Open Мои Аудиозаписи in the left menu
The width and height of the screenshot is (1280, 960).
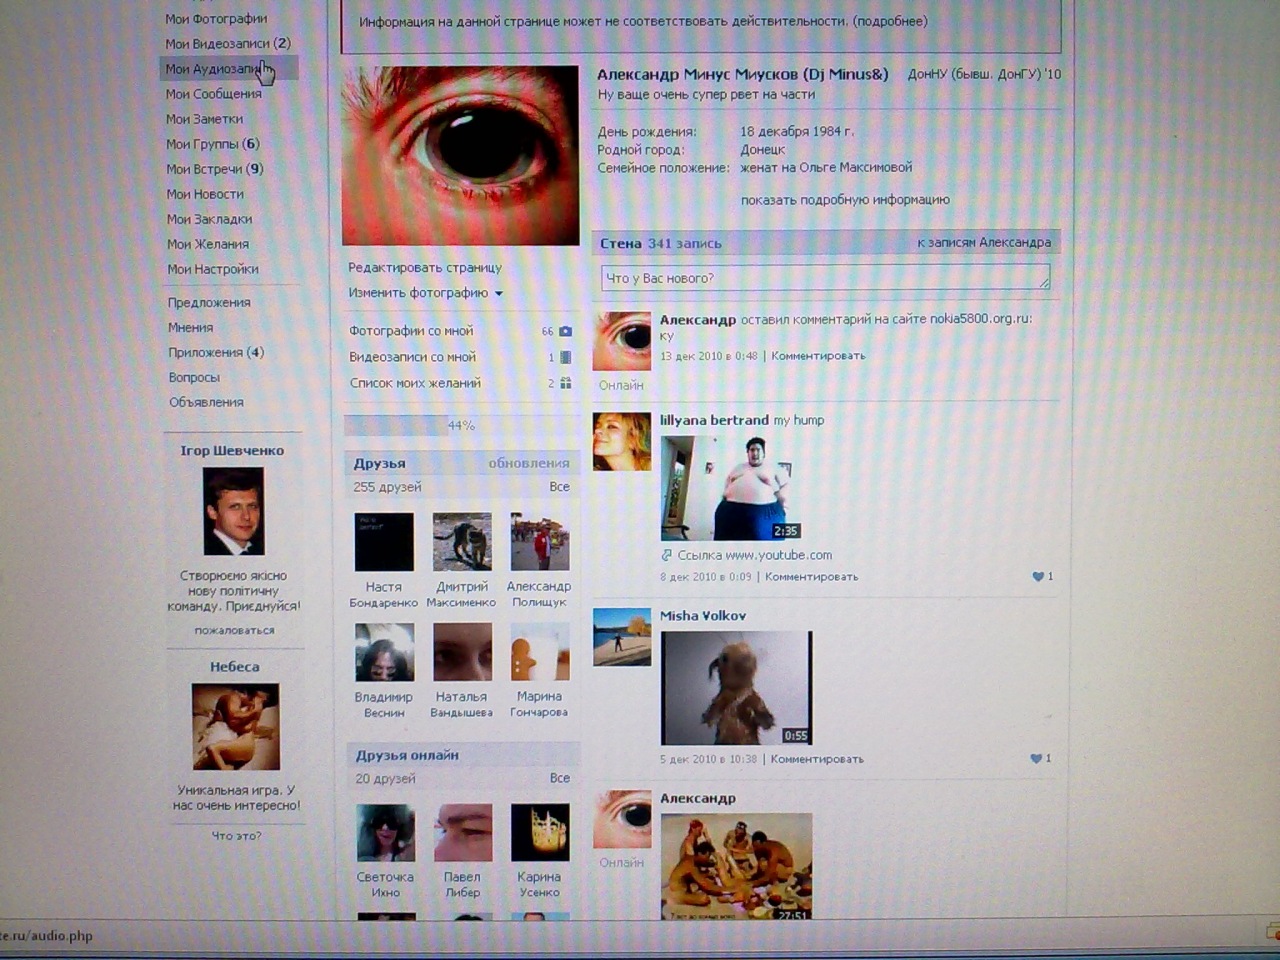pyautogui.click(x=213, y=69)
